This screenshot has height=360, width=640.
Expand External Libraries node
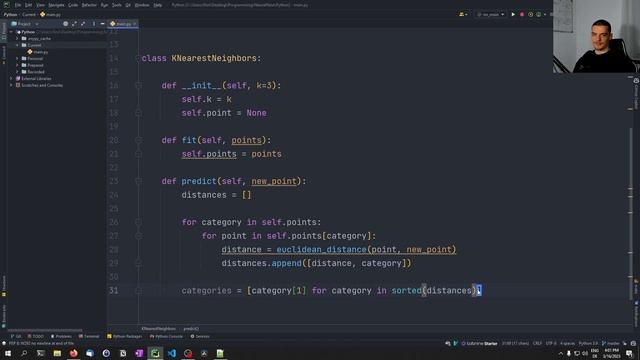coord(11,78)
